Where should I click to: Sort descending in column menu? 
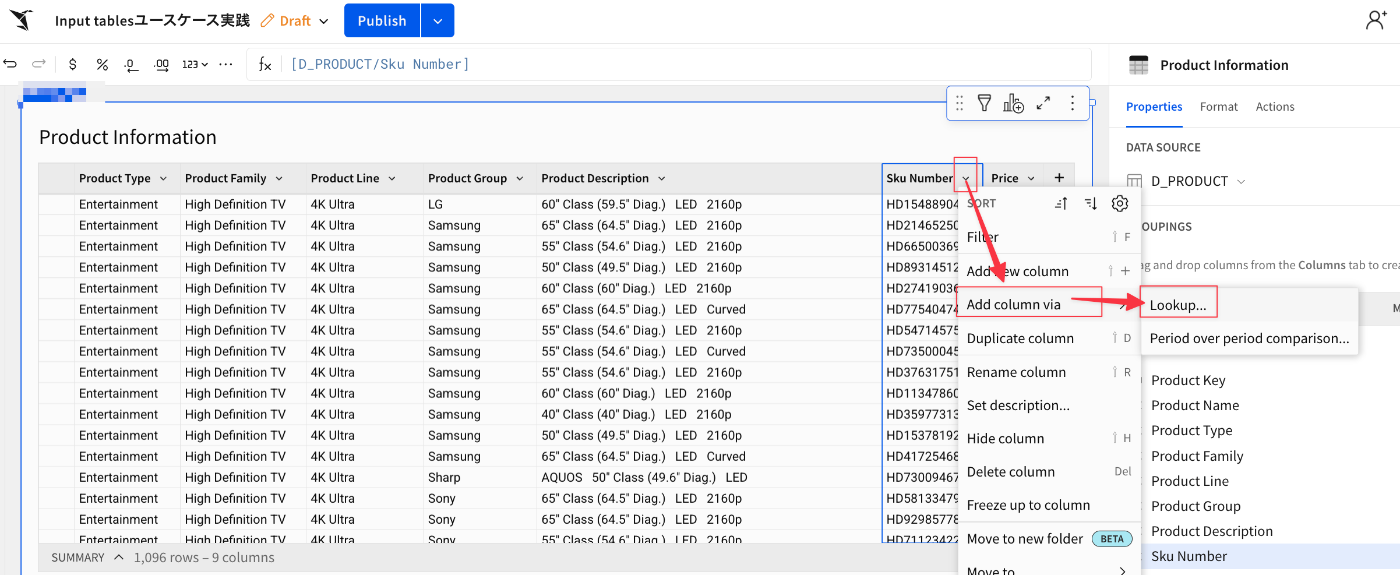coord(1091,203)
